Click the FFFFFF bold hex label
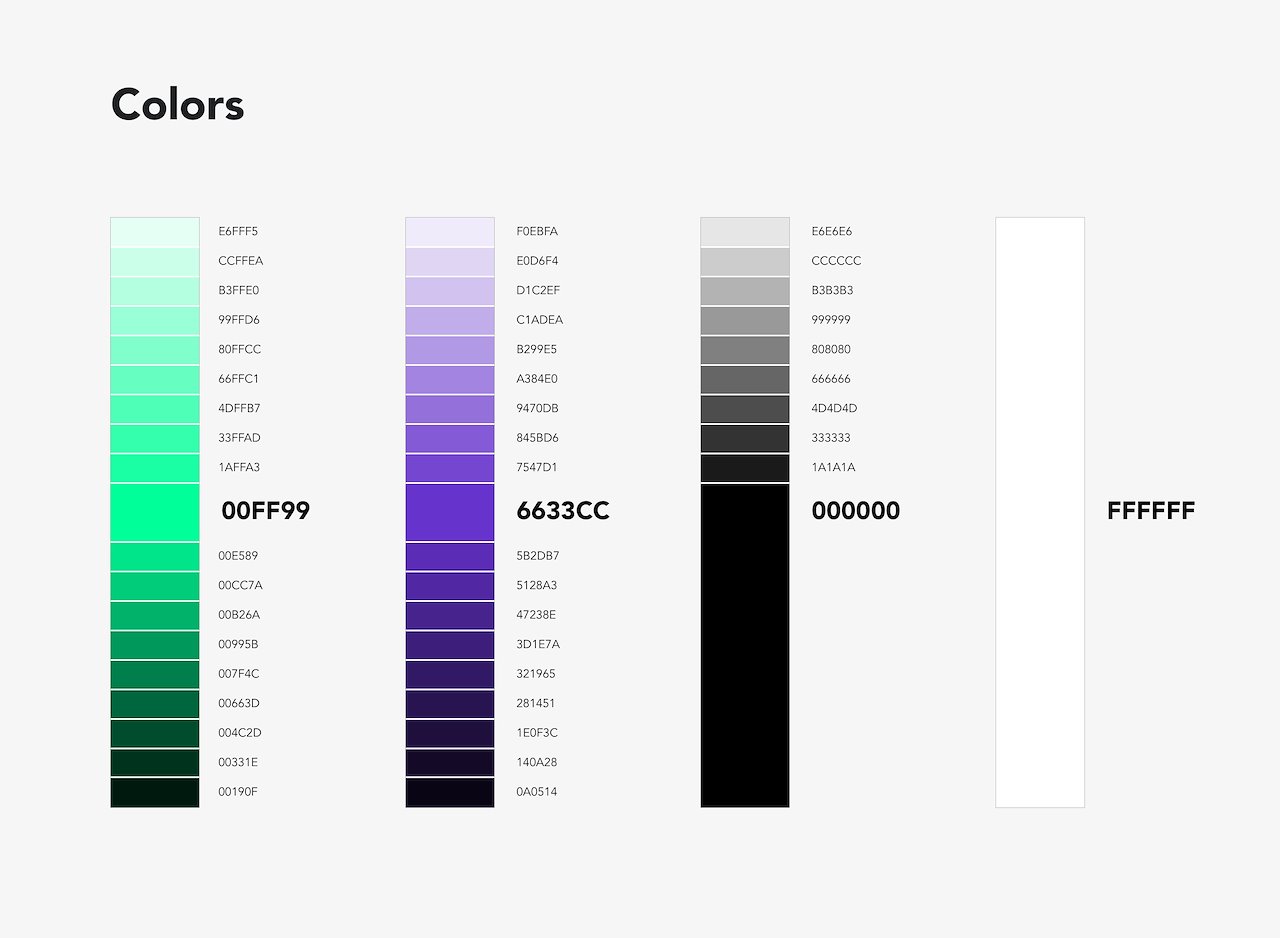This screenshot has height=938, width=1280. (x=1151, y=511)
